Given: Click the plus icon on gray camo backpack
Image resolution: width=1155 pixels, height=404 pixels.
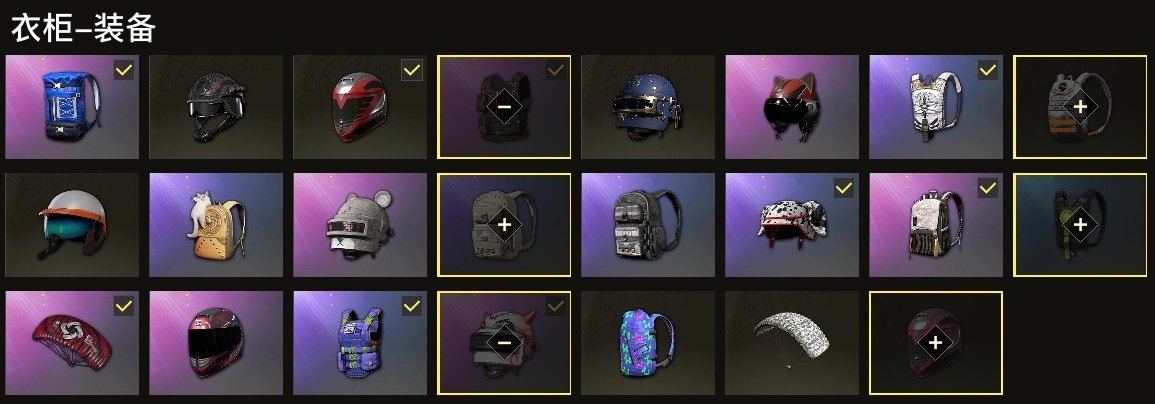Looking at the screenshot, I should [x=504, y=225].
